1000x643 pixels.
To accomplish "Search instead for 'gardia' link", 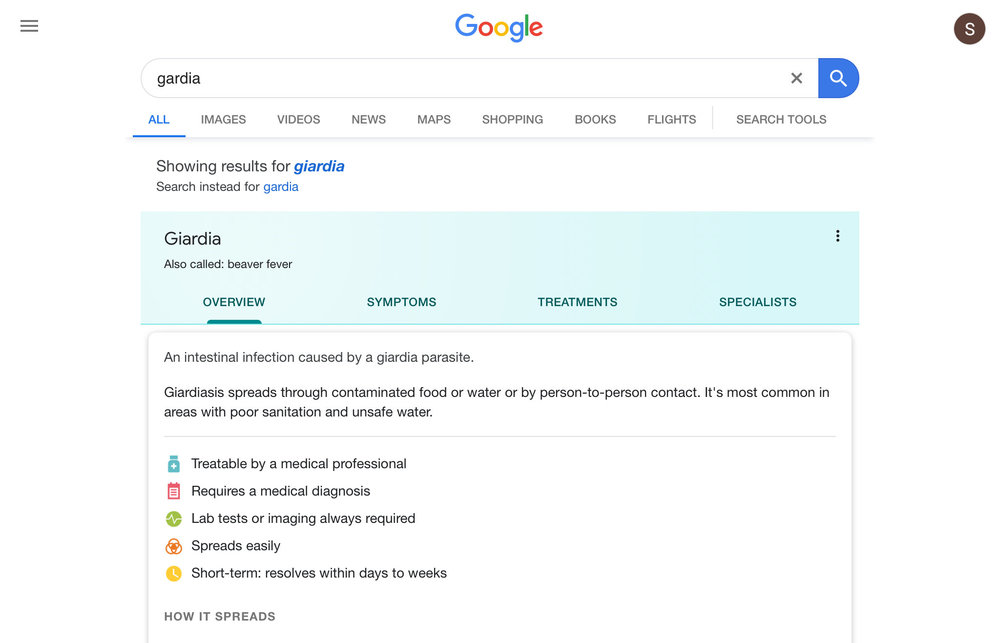I will coord(281,187).
